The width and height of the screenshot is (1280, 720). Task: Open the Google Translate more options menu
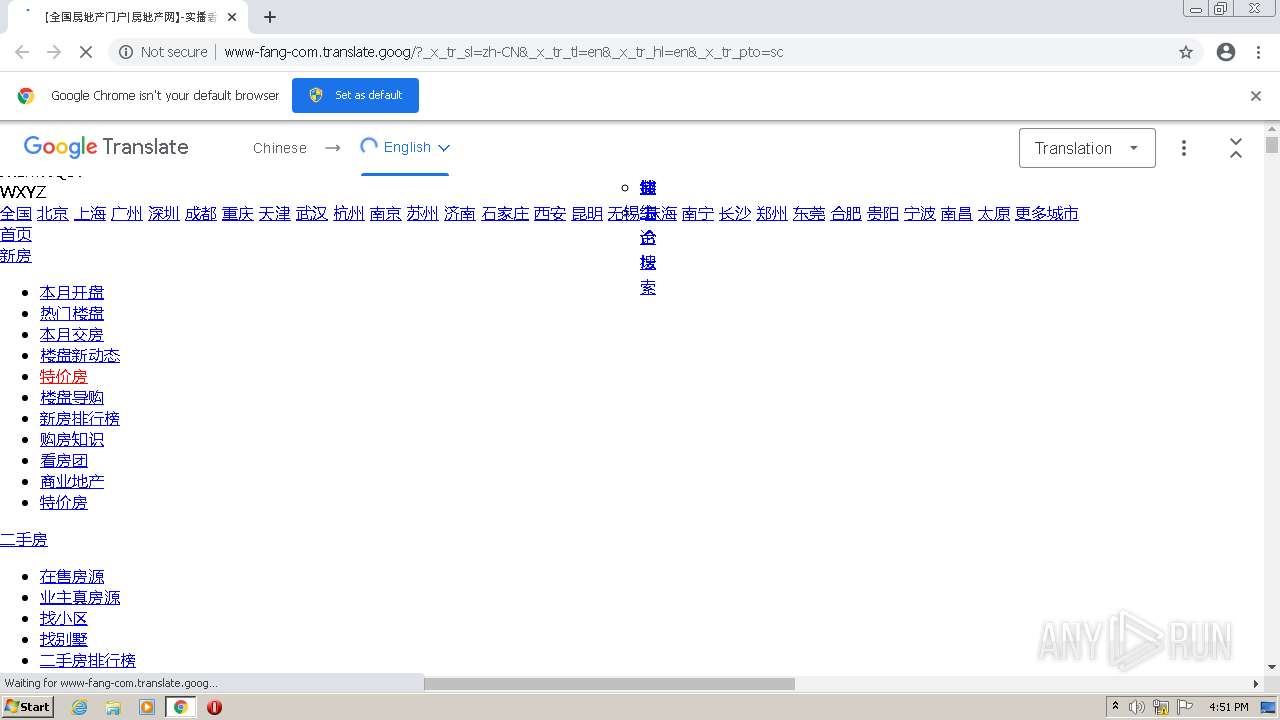click(1184, 148)
